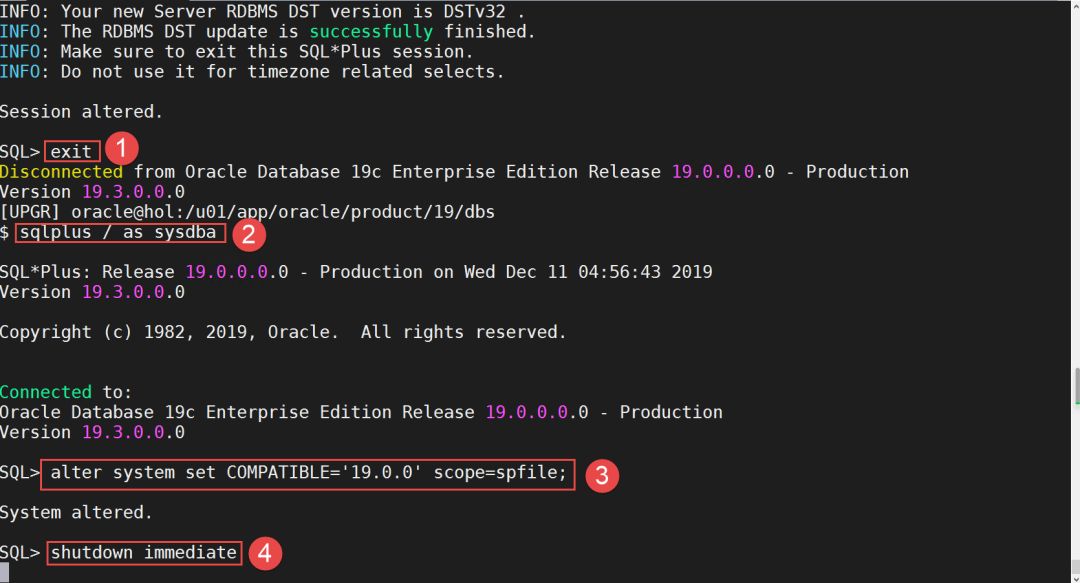Click the alter system set COMPATIBLE command

[308, 473]
